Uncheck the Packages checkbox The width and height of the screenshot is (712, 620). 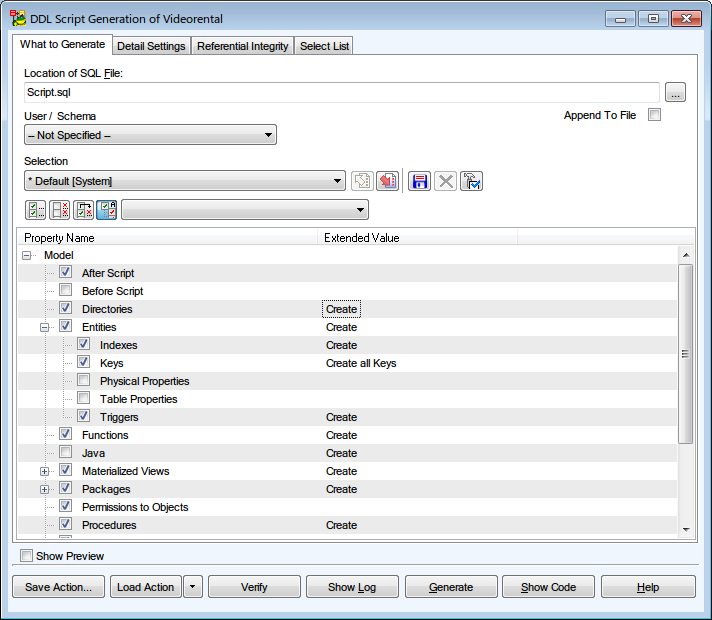tap(65, 488)
